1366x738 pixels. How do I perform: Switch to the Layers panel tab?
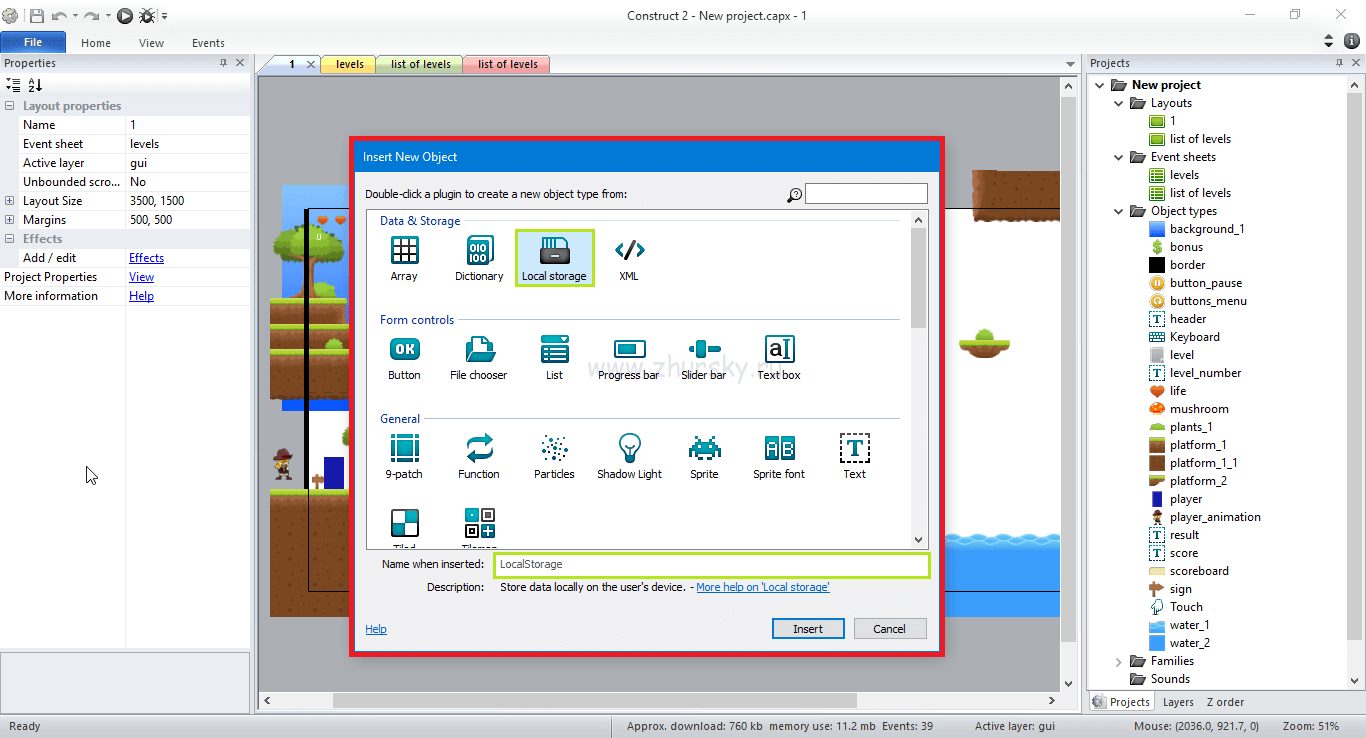click(1178, 702)
